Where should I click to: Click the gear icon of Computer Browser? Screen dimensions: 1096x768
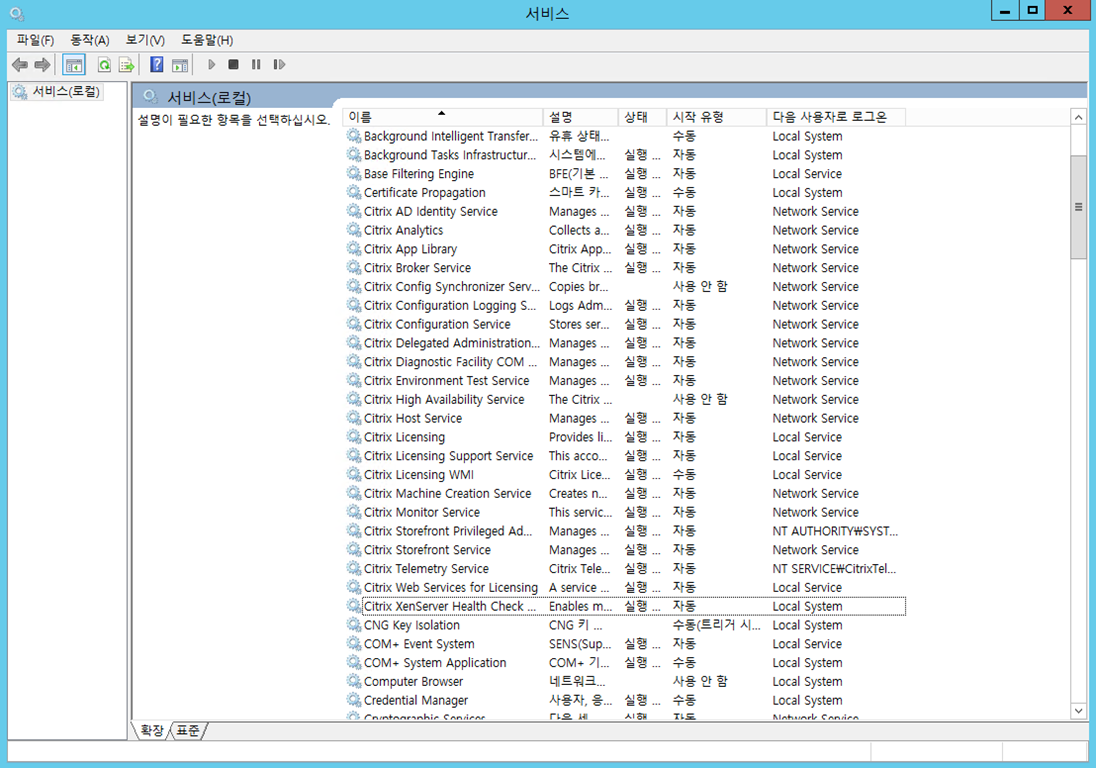click(354, 681)
